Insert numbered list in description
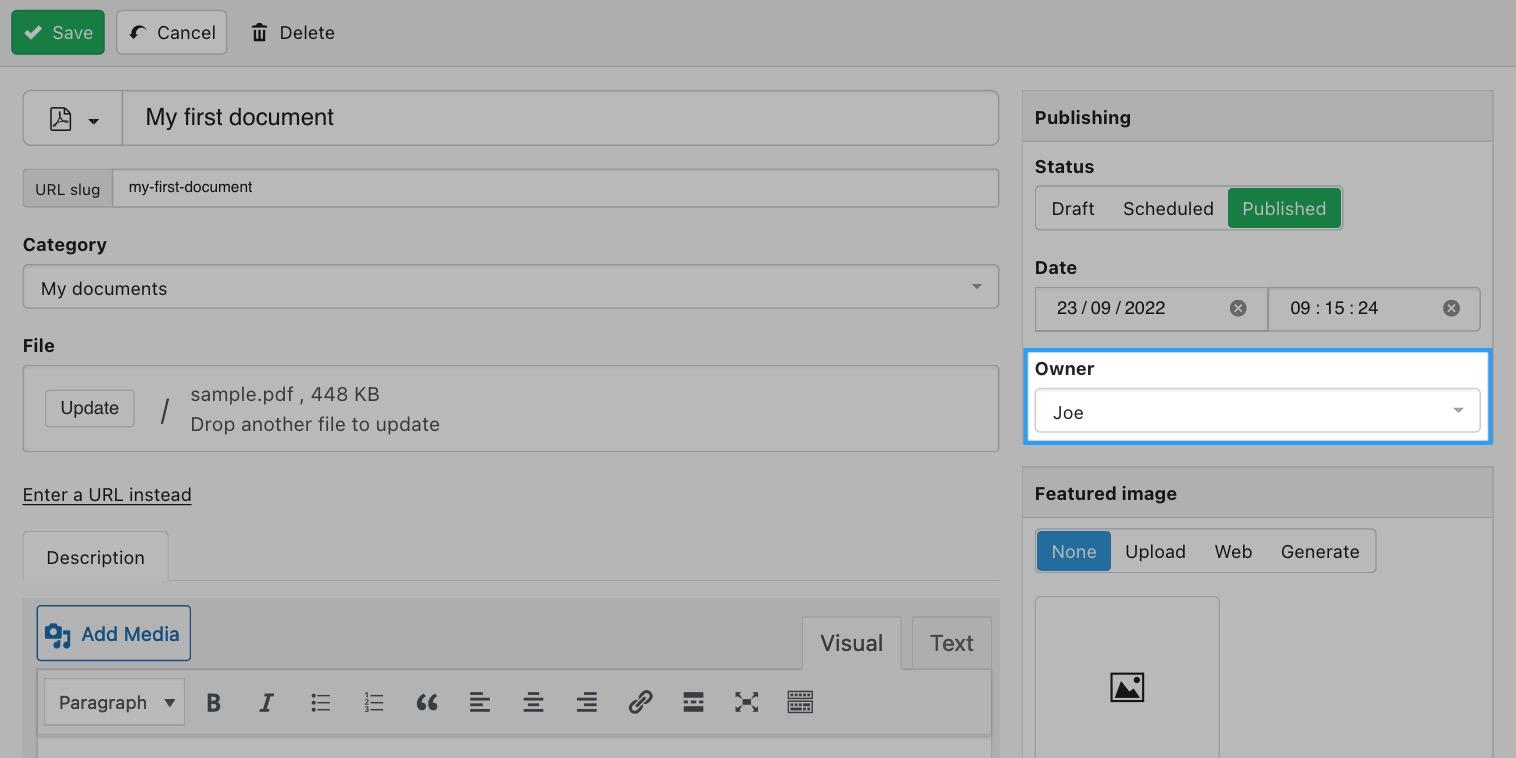Screen dimensions: 1516x758 pyautogui.click(x=374, y=703)
